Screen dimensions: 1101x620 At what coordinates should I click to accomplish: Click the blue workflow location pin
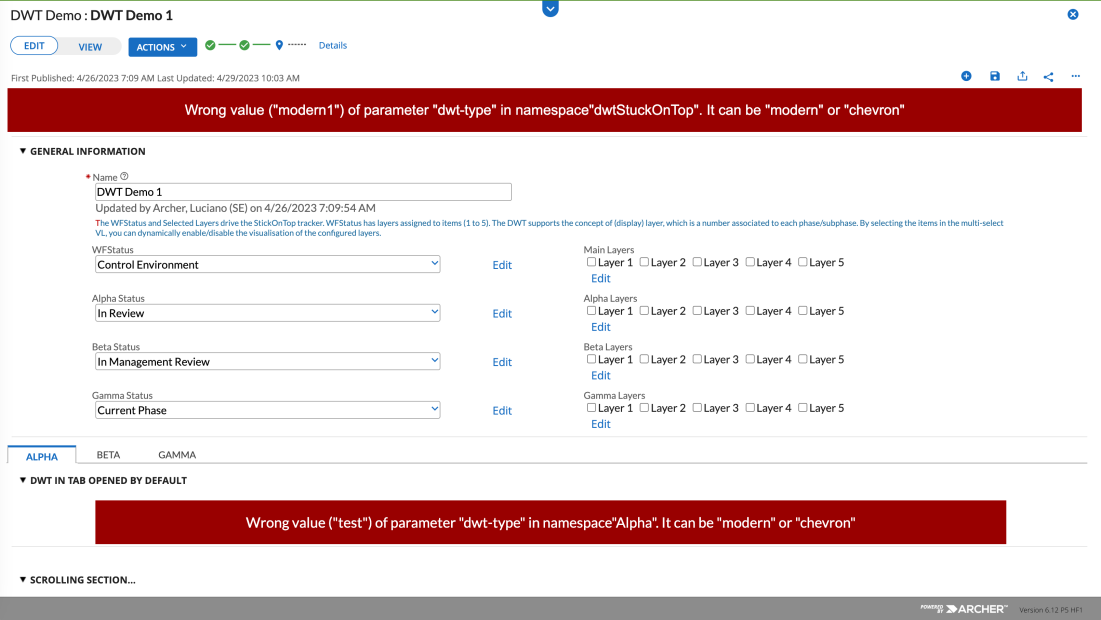(x=279, y=45)
